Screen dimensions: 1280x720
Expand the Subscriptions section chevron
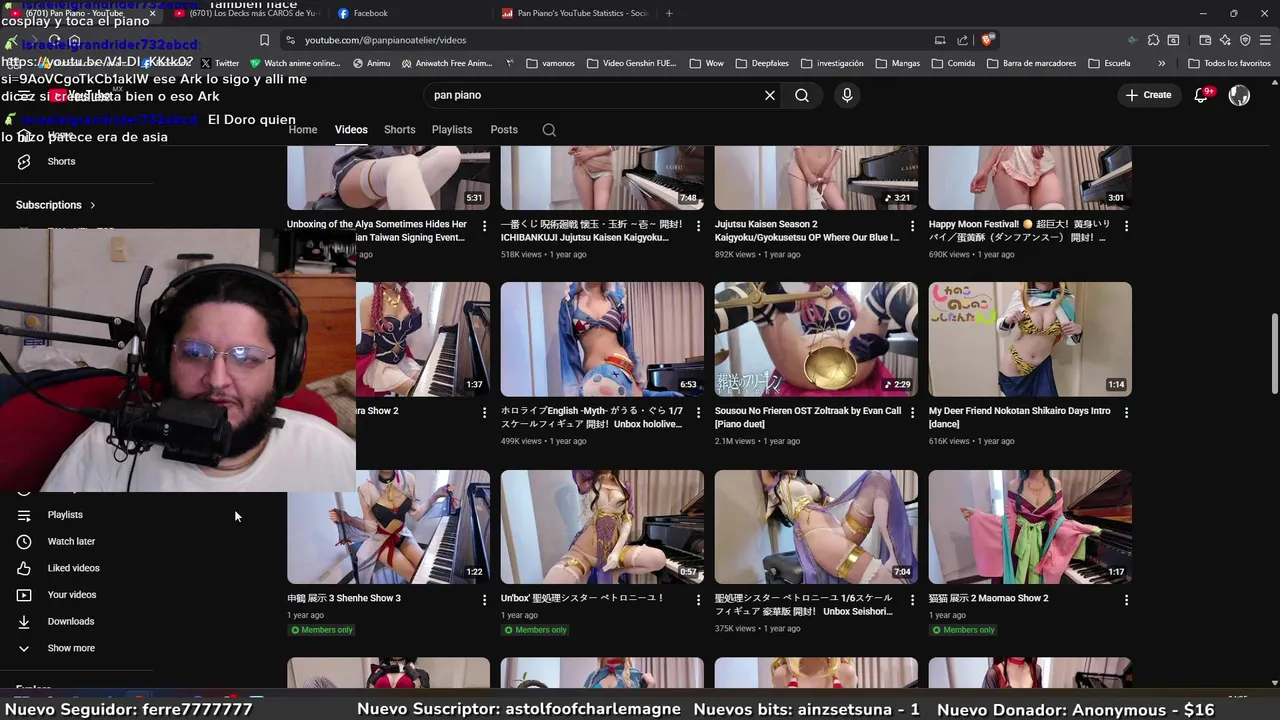93,205
